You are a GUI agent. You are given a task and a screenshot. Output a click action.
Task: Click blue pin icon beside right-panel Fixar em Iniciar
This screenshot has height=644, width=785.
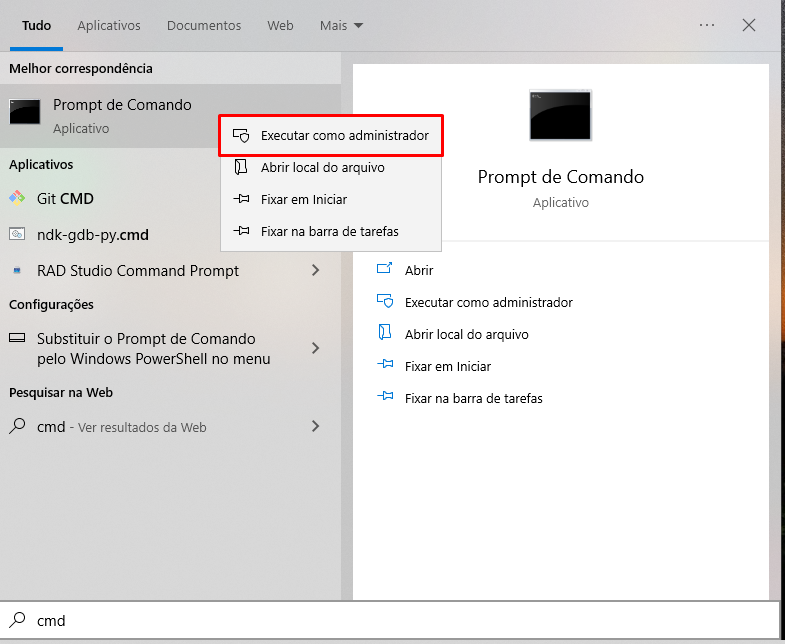385,365
